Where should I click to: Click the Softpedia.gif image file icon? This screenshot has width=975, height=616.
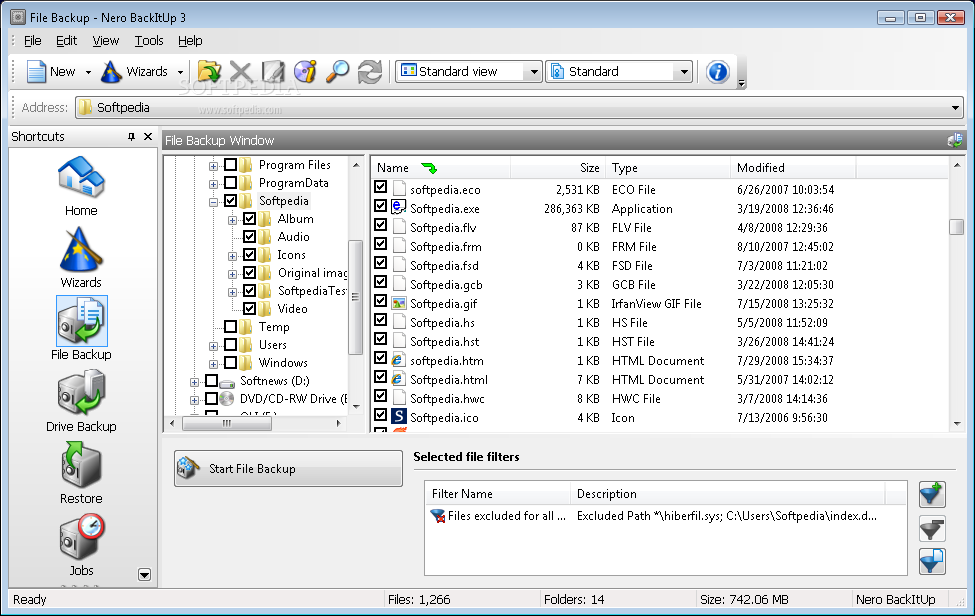(399, 303)
